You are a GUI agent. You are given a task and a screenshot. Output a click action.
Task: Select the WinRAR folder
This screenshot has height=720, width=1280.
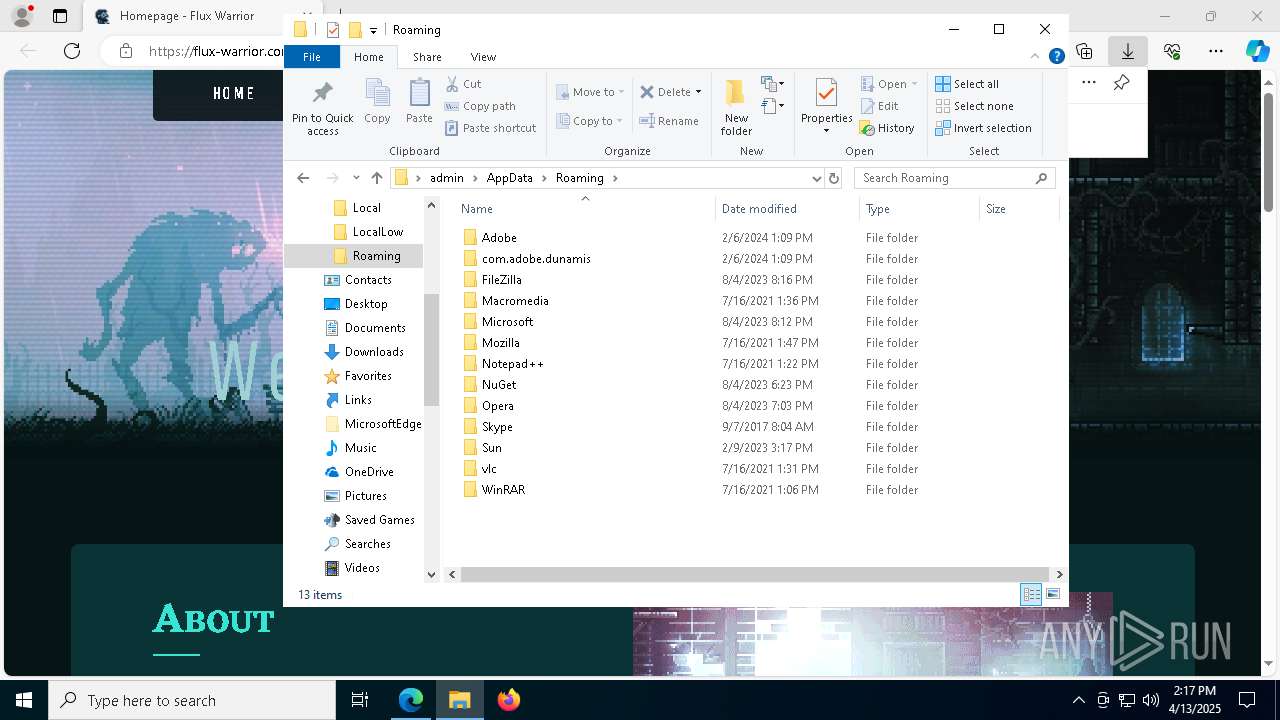coord(503,490)
